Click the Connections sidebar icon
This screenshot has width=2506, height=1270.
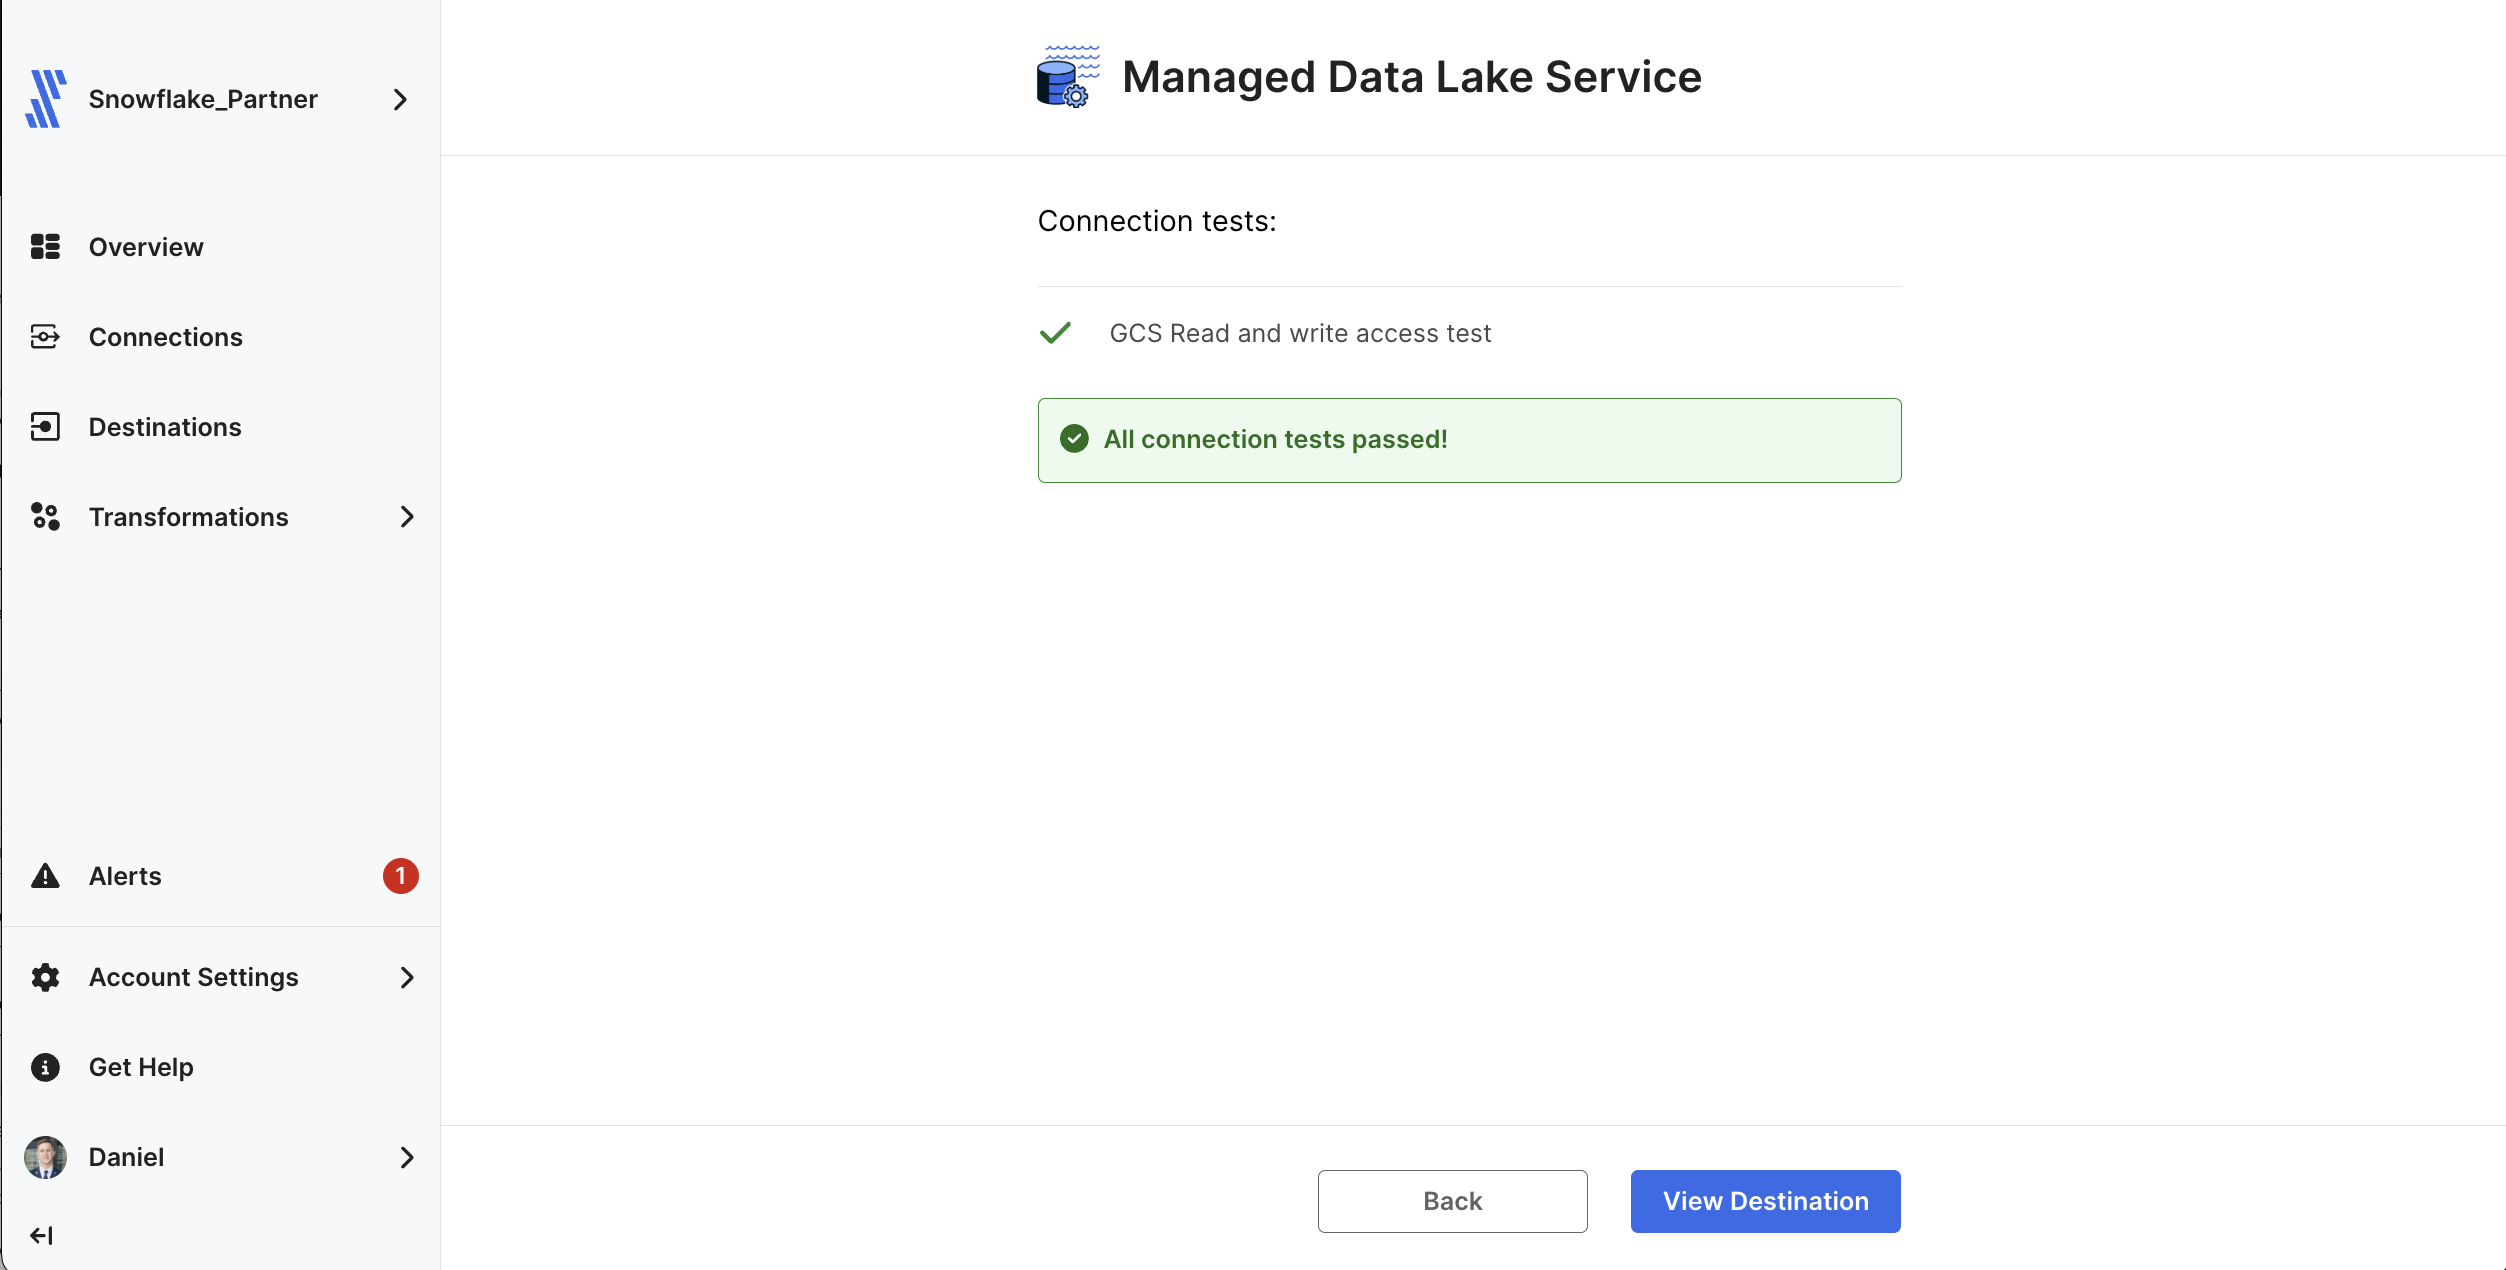[45, 337]
